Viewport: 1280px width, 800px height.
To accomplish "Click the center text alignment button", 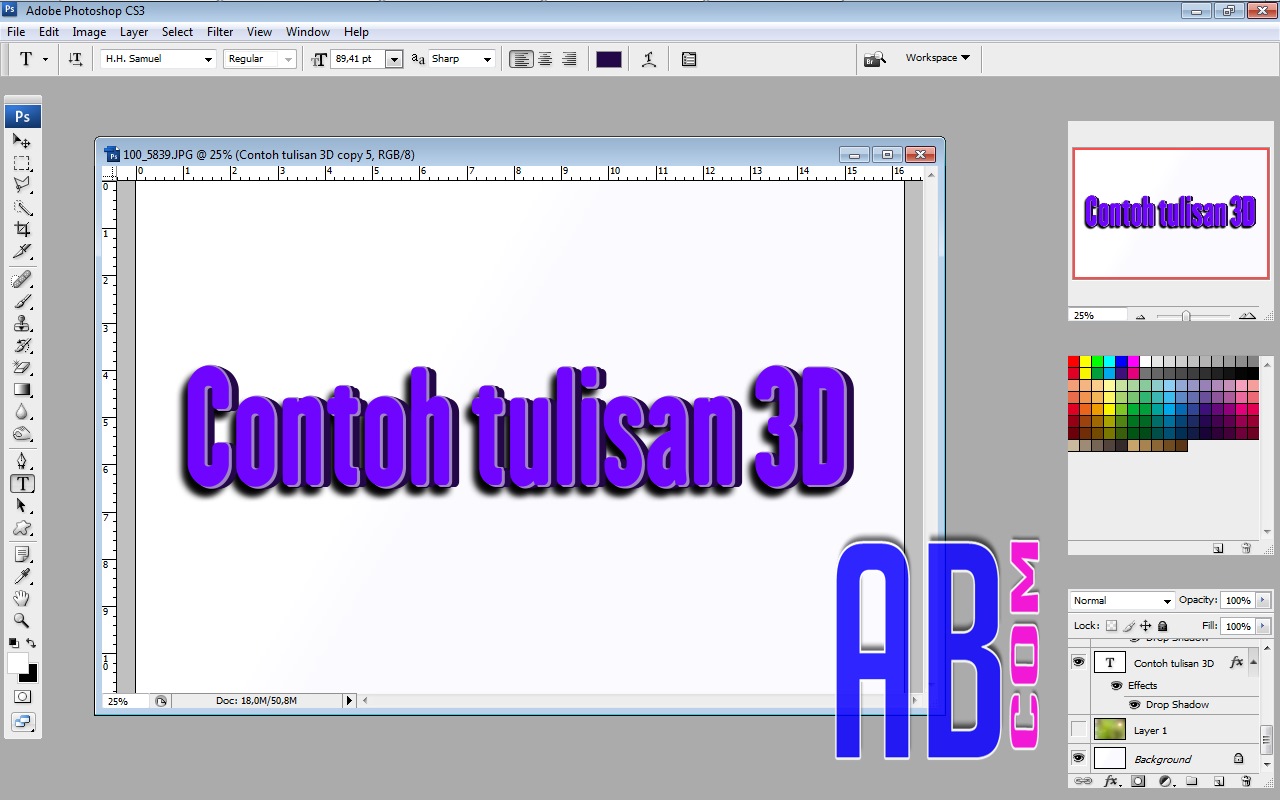I will click(x=544, y=58).
